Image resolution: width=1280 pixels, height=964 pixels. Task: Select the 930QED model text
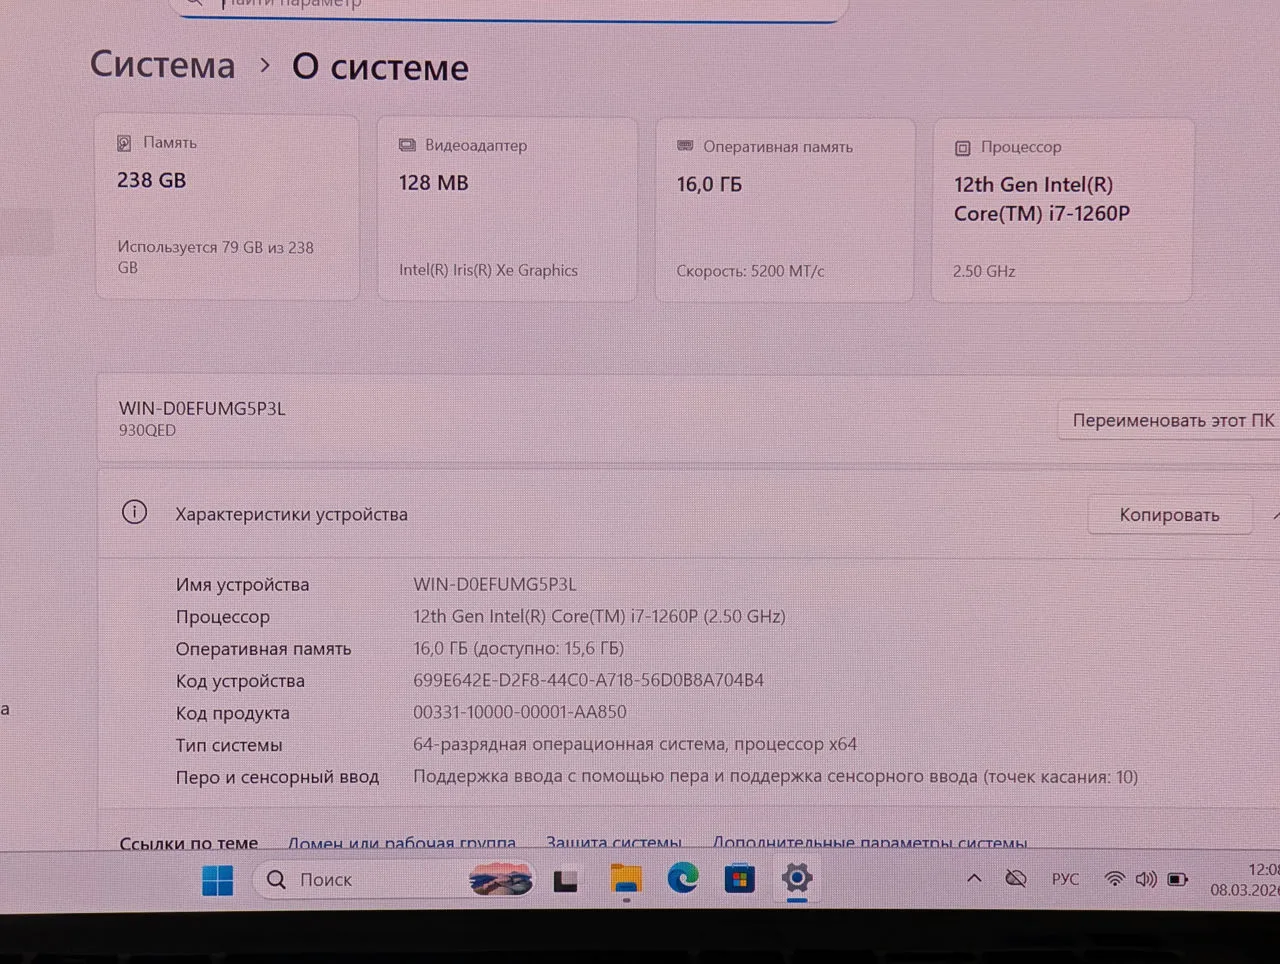(x=147, y=430)
